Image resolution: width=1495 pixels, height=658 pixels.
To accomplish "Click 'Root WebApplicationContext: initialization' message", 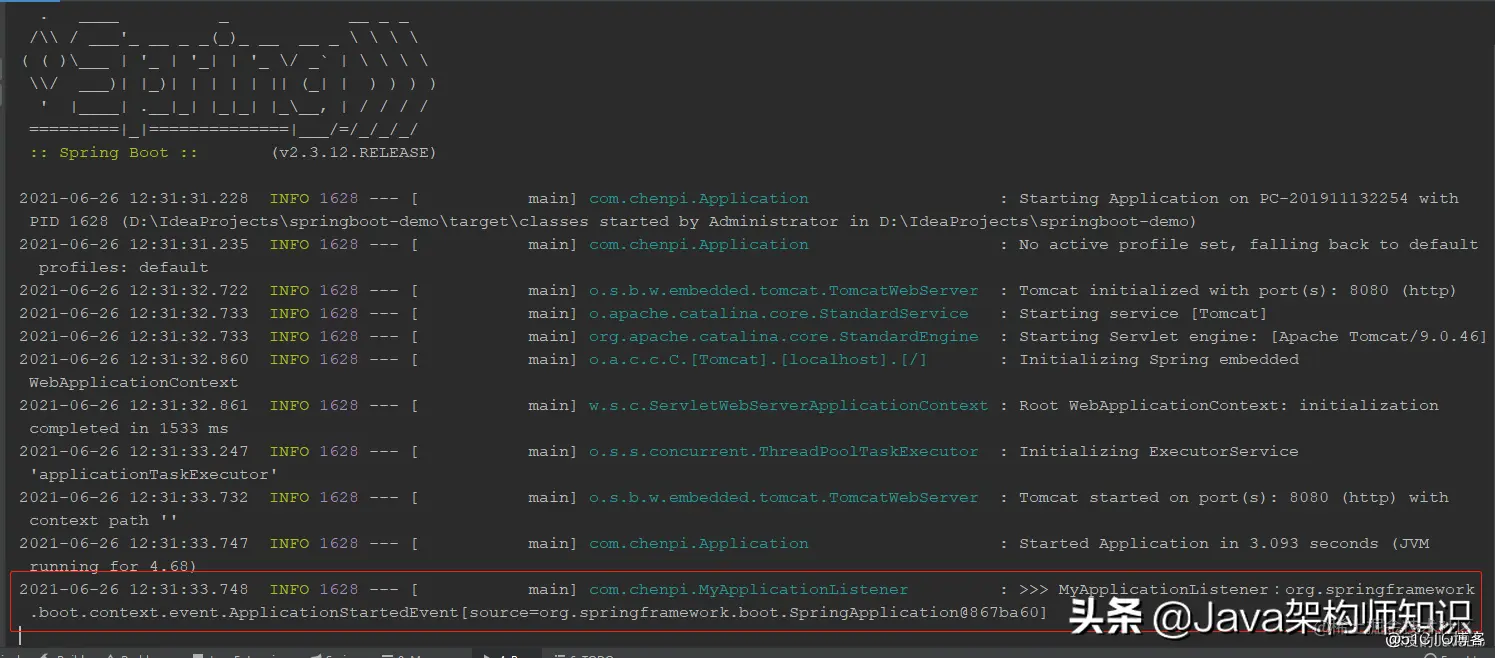I will click(1229, 406).
